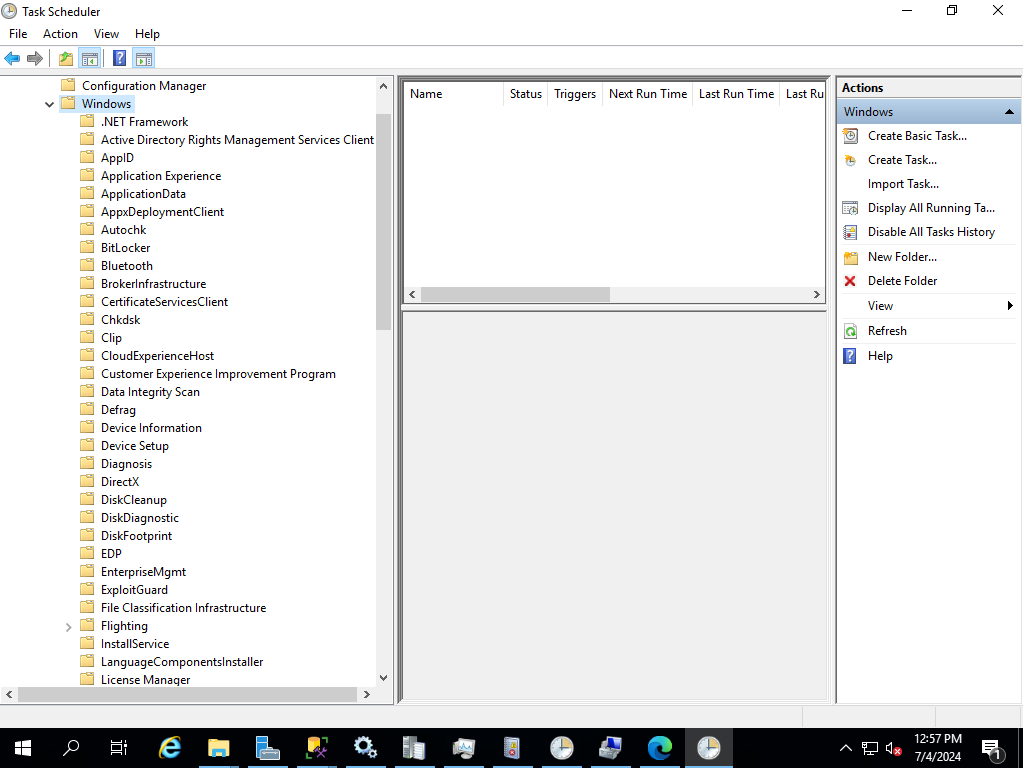Expand the View submenu arrow in Actions
The height and width of the screenshot is (770, 1024).
(x=1010, y=306)
